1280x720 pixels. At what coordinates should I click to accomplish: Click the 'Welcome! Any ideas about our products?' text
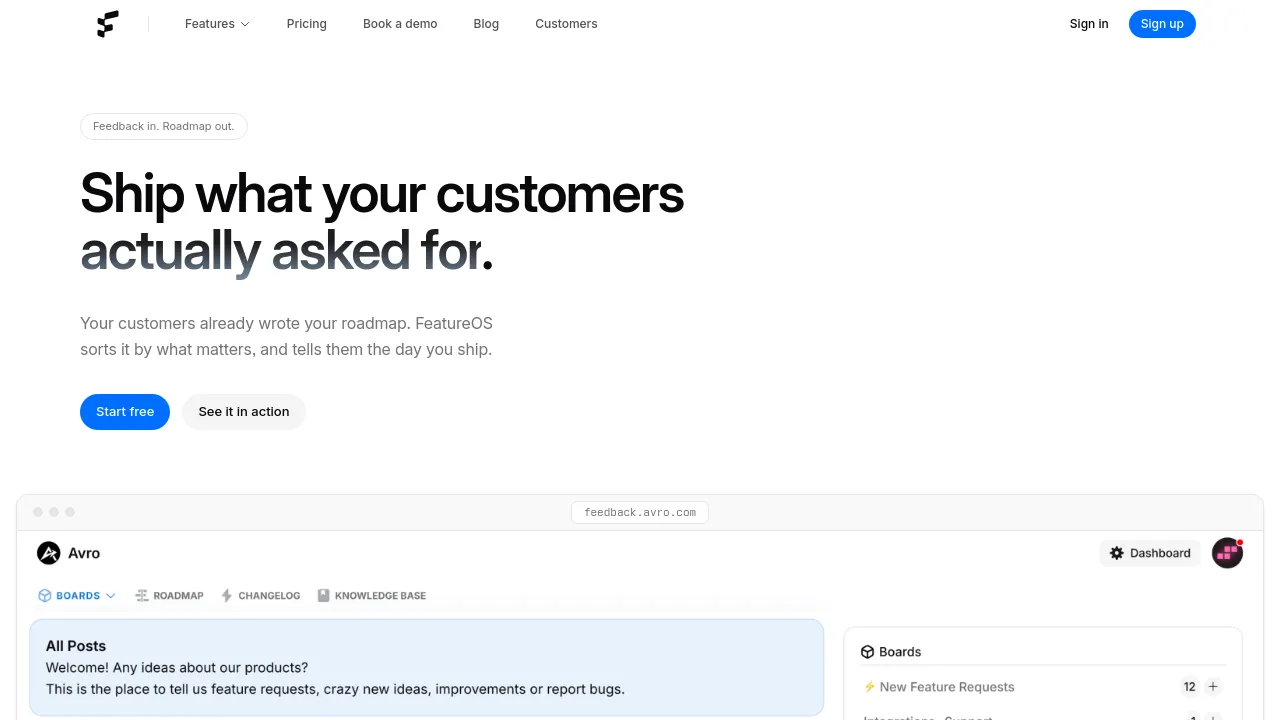tap(177, 667)
